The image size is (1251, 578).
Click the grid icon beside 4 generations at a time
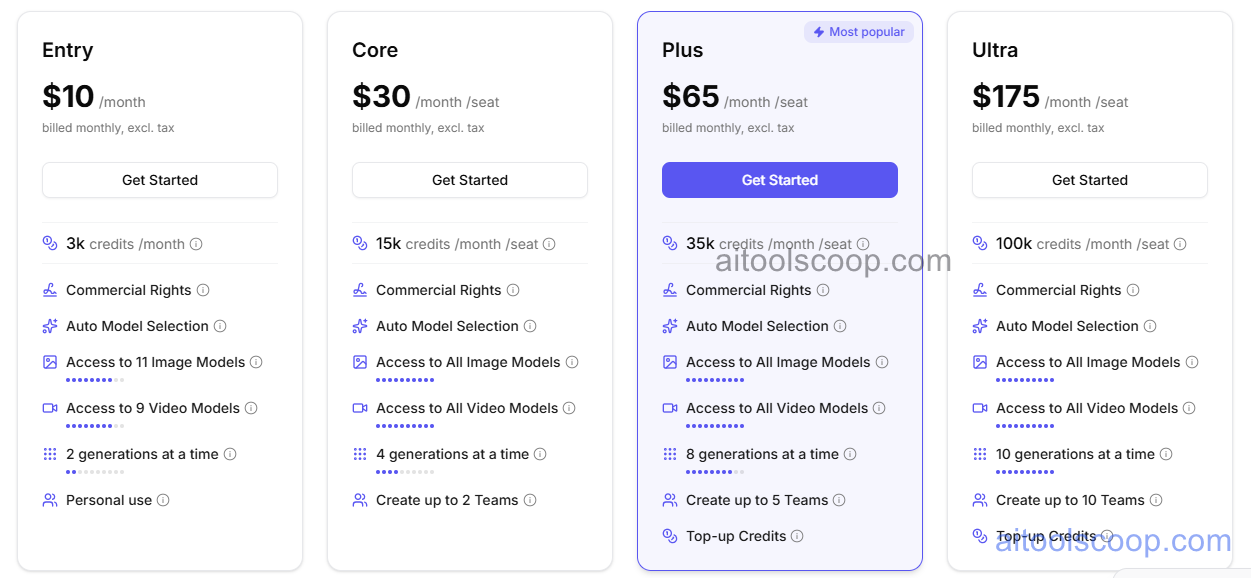(360, 454)
